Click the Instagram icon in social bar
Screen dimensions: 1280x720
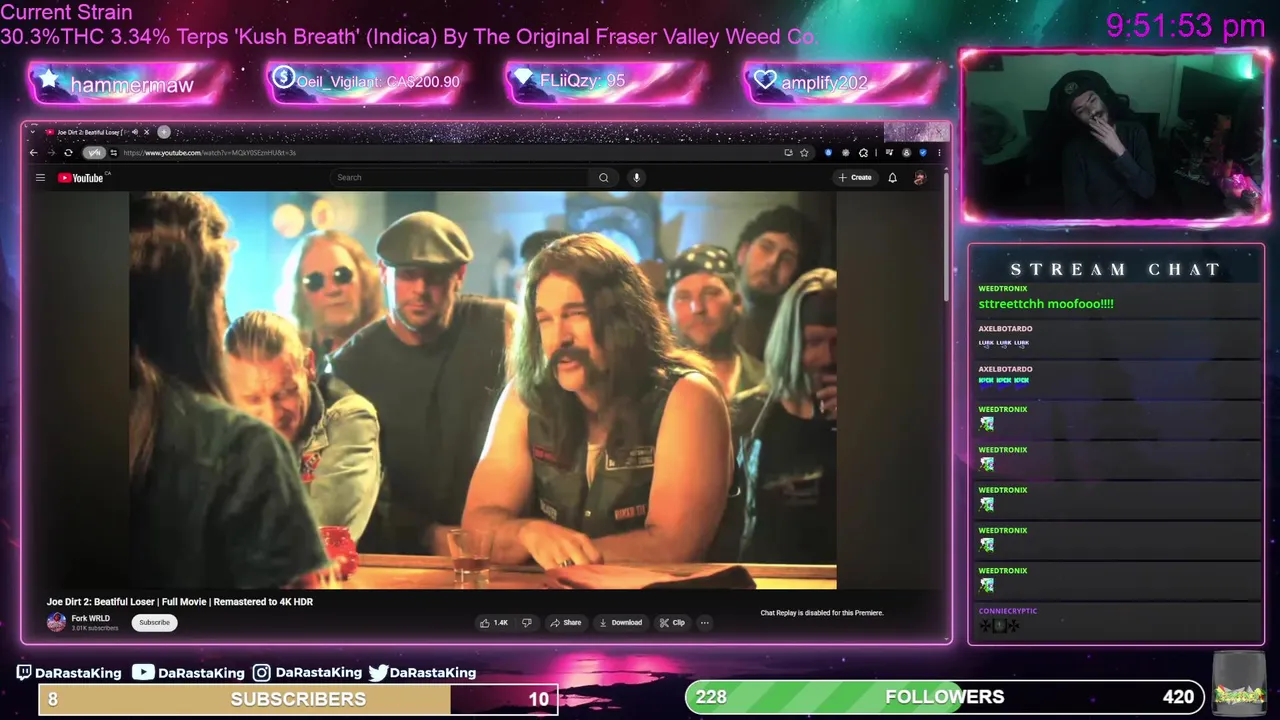(261, 673)
